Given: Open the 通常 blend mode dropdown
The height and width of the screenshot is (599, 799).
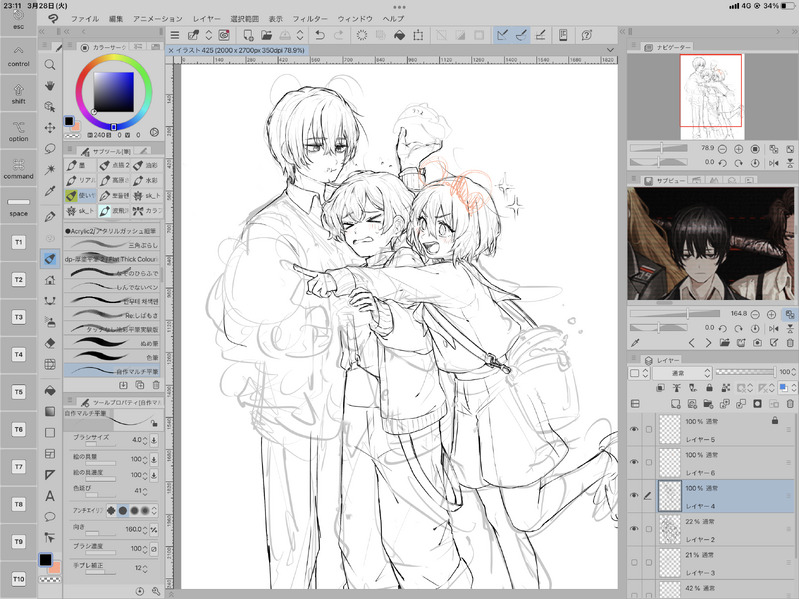Looking at the screenshot, I should click(681, 373).
